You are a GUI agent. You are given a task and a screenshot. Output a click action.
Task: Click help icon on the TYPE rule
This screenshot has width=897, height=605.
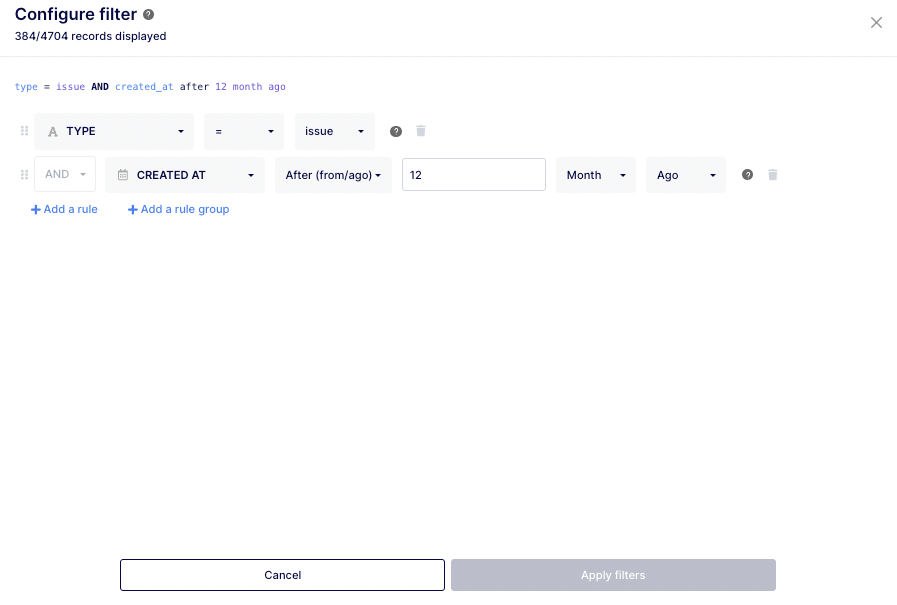click(396, 132)
